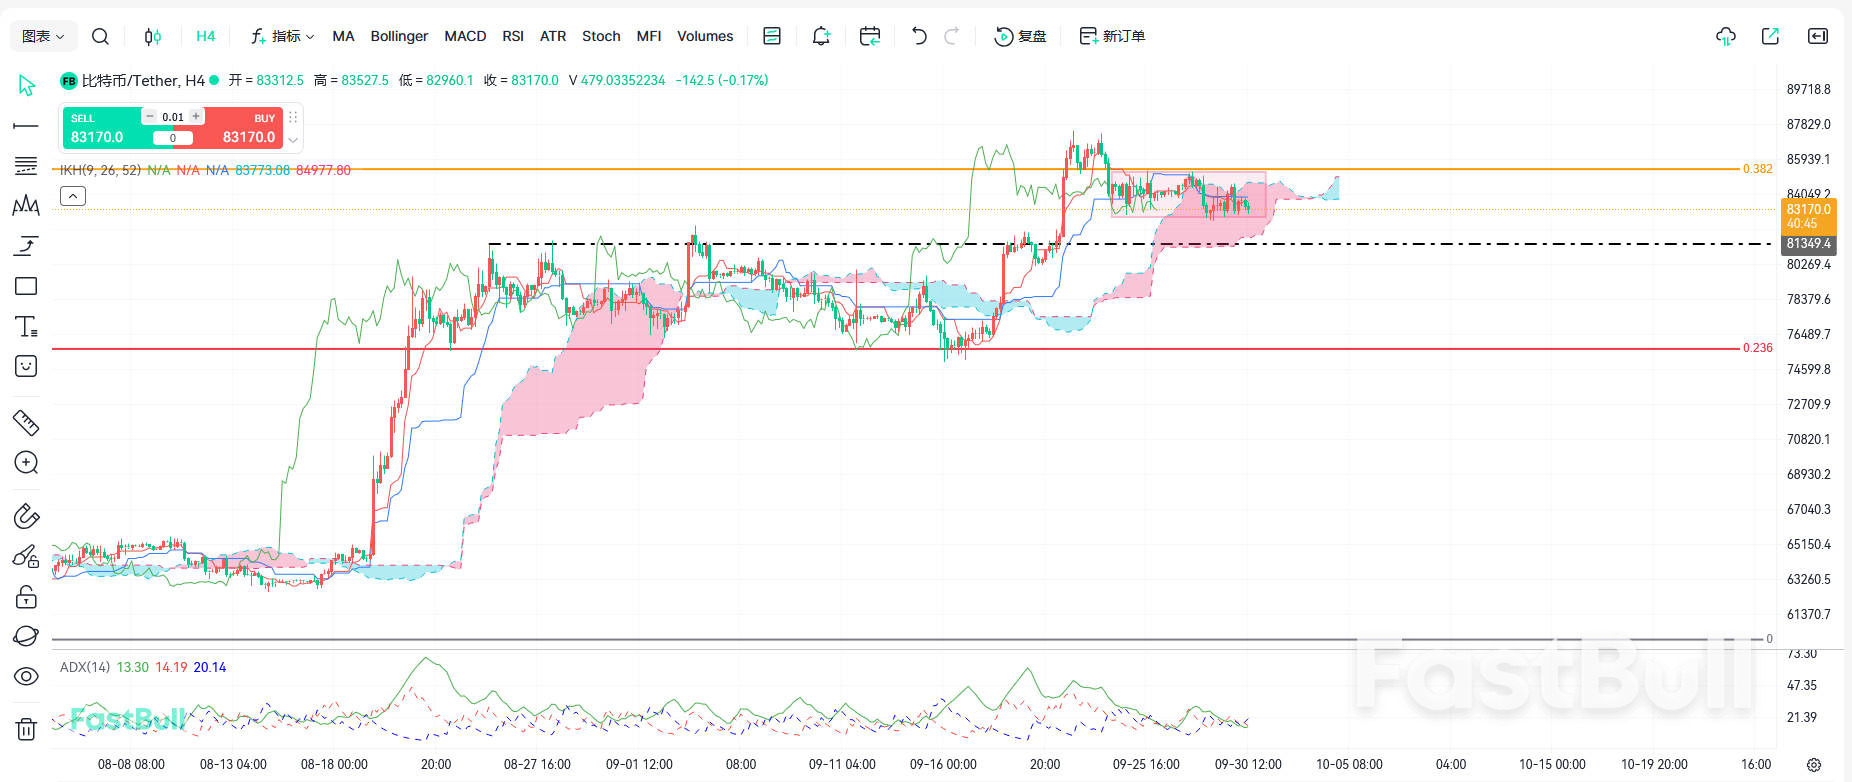The image size is (1852, 782).
Task: Add the MA indicator
Action: pyautogui.click(x=343, y=36)
